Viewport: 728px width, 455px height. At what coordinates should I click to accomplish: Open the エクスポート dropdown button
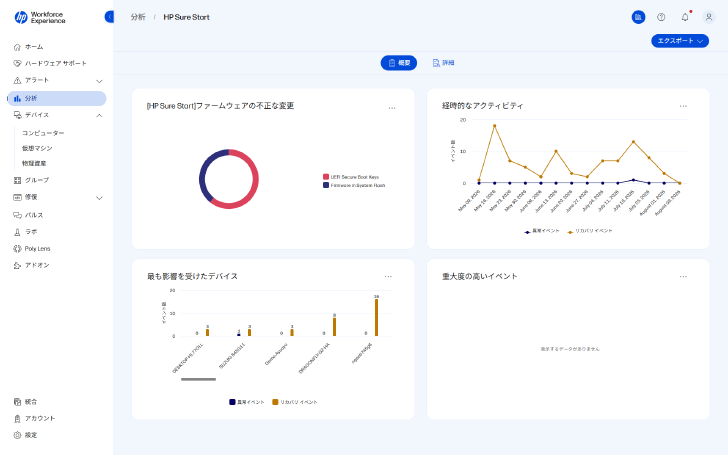[x=680, y=41]
